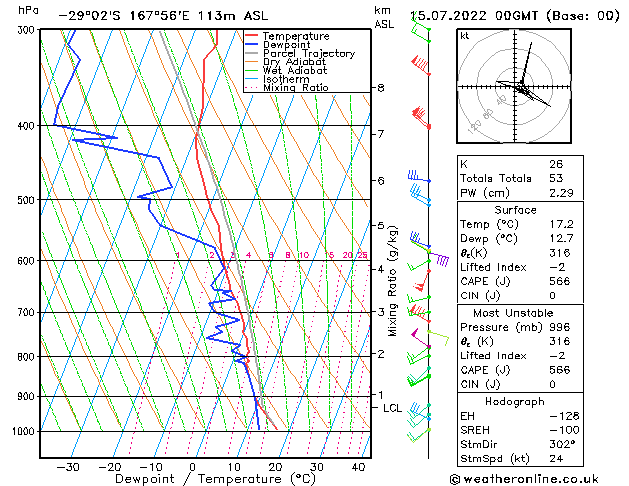Screen dimensions: 629x486
Task: Click the Dewpoint / Temperature (°C) axis title
Action: 215,479
